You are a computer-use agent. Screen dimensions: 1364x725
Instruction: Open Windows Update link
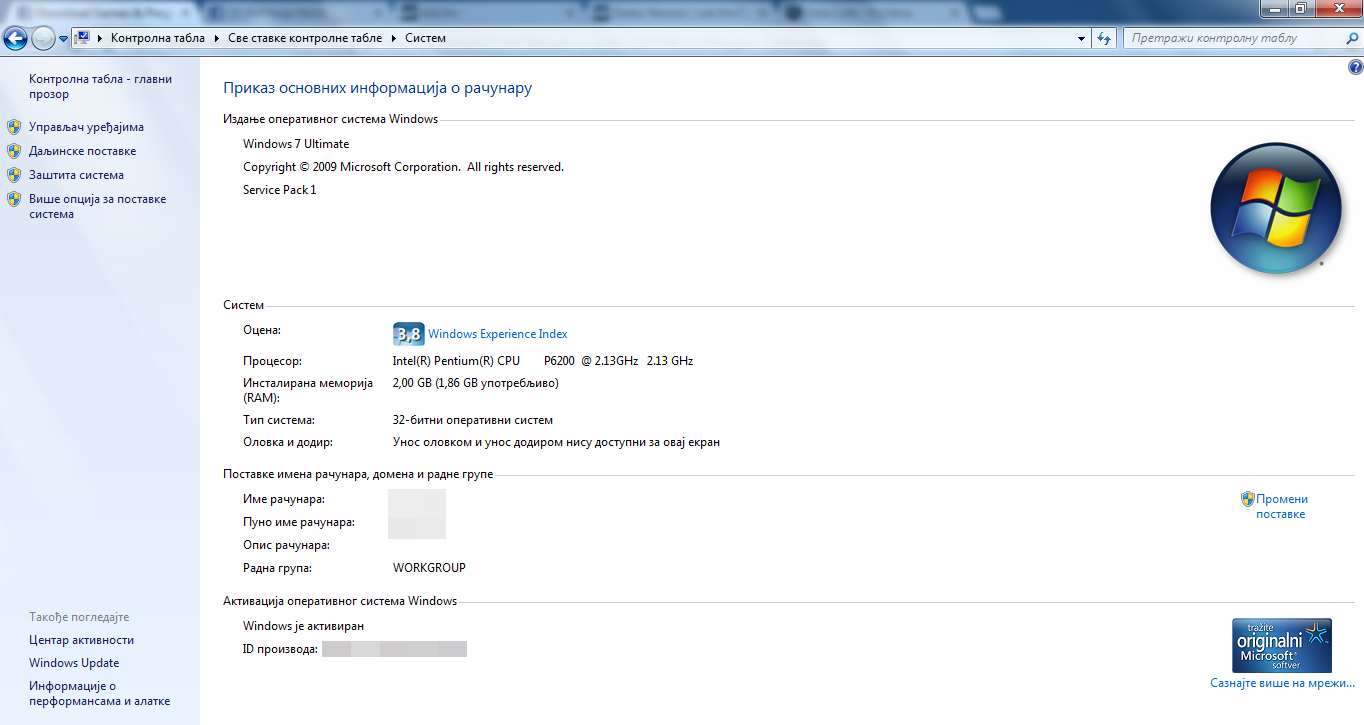74,663
